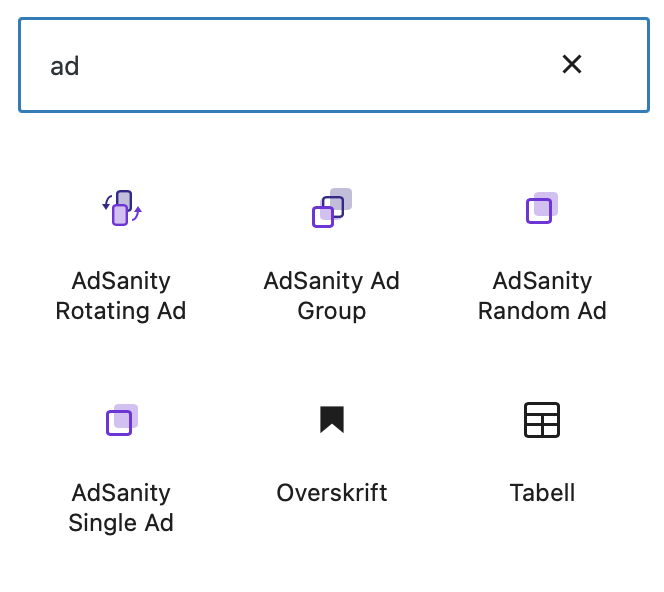
Task: Focus the block search input field
Action: coord(300,65)
